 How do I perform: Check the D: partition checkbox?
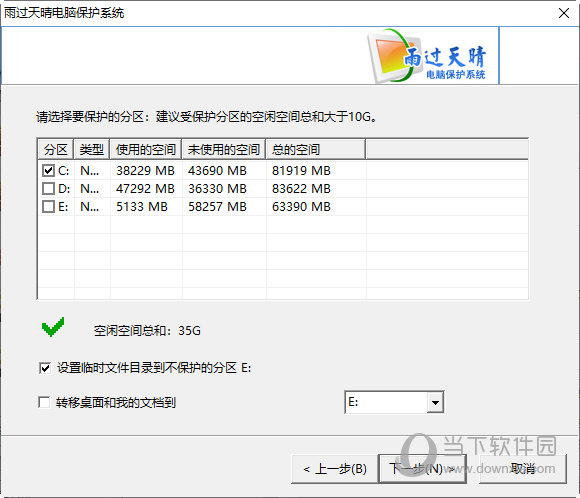click(48, 189)
